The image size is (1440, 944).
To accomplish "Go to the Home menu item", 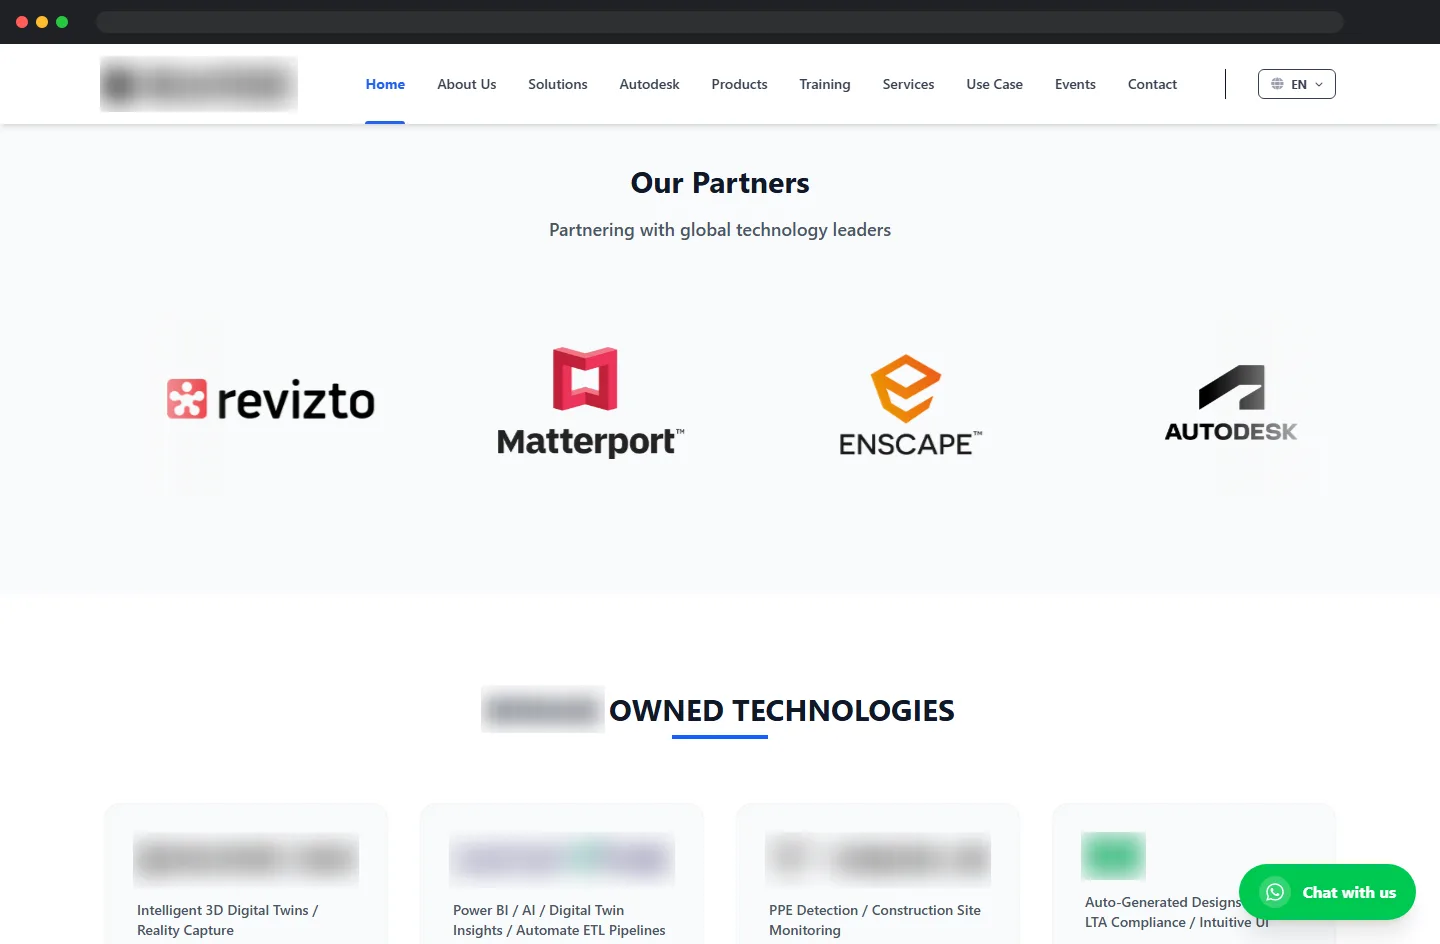I will coord(385,84).
